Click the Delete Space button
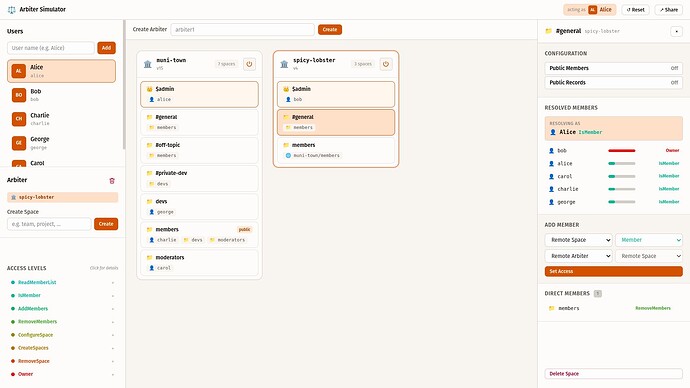This screenshot has height=388, width=690. [613, 373]
